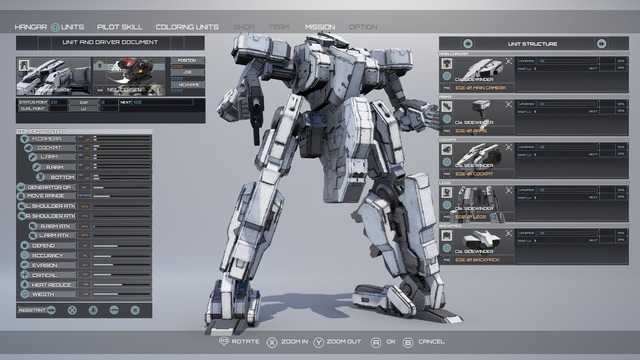Select the Mission tab

pyautogui.click(x=320, y=27)
